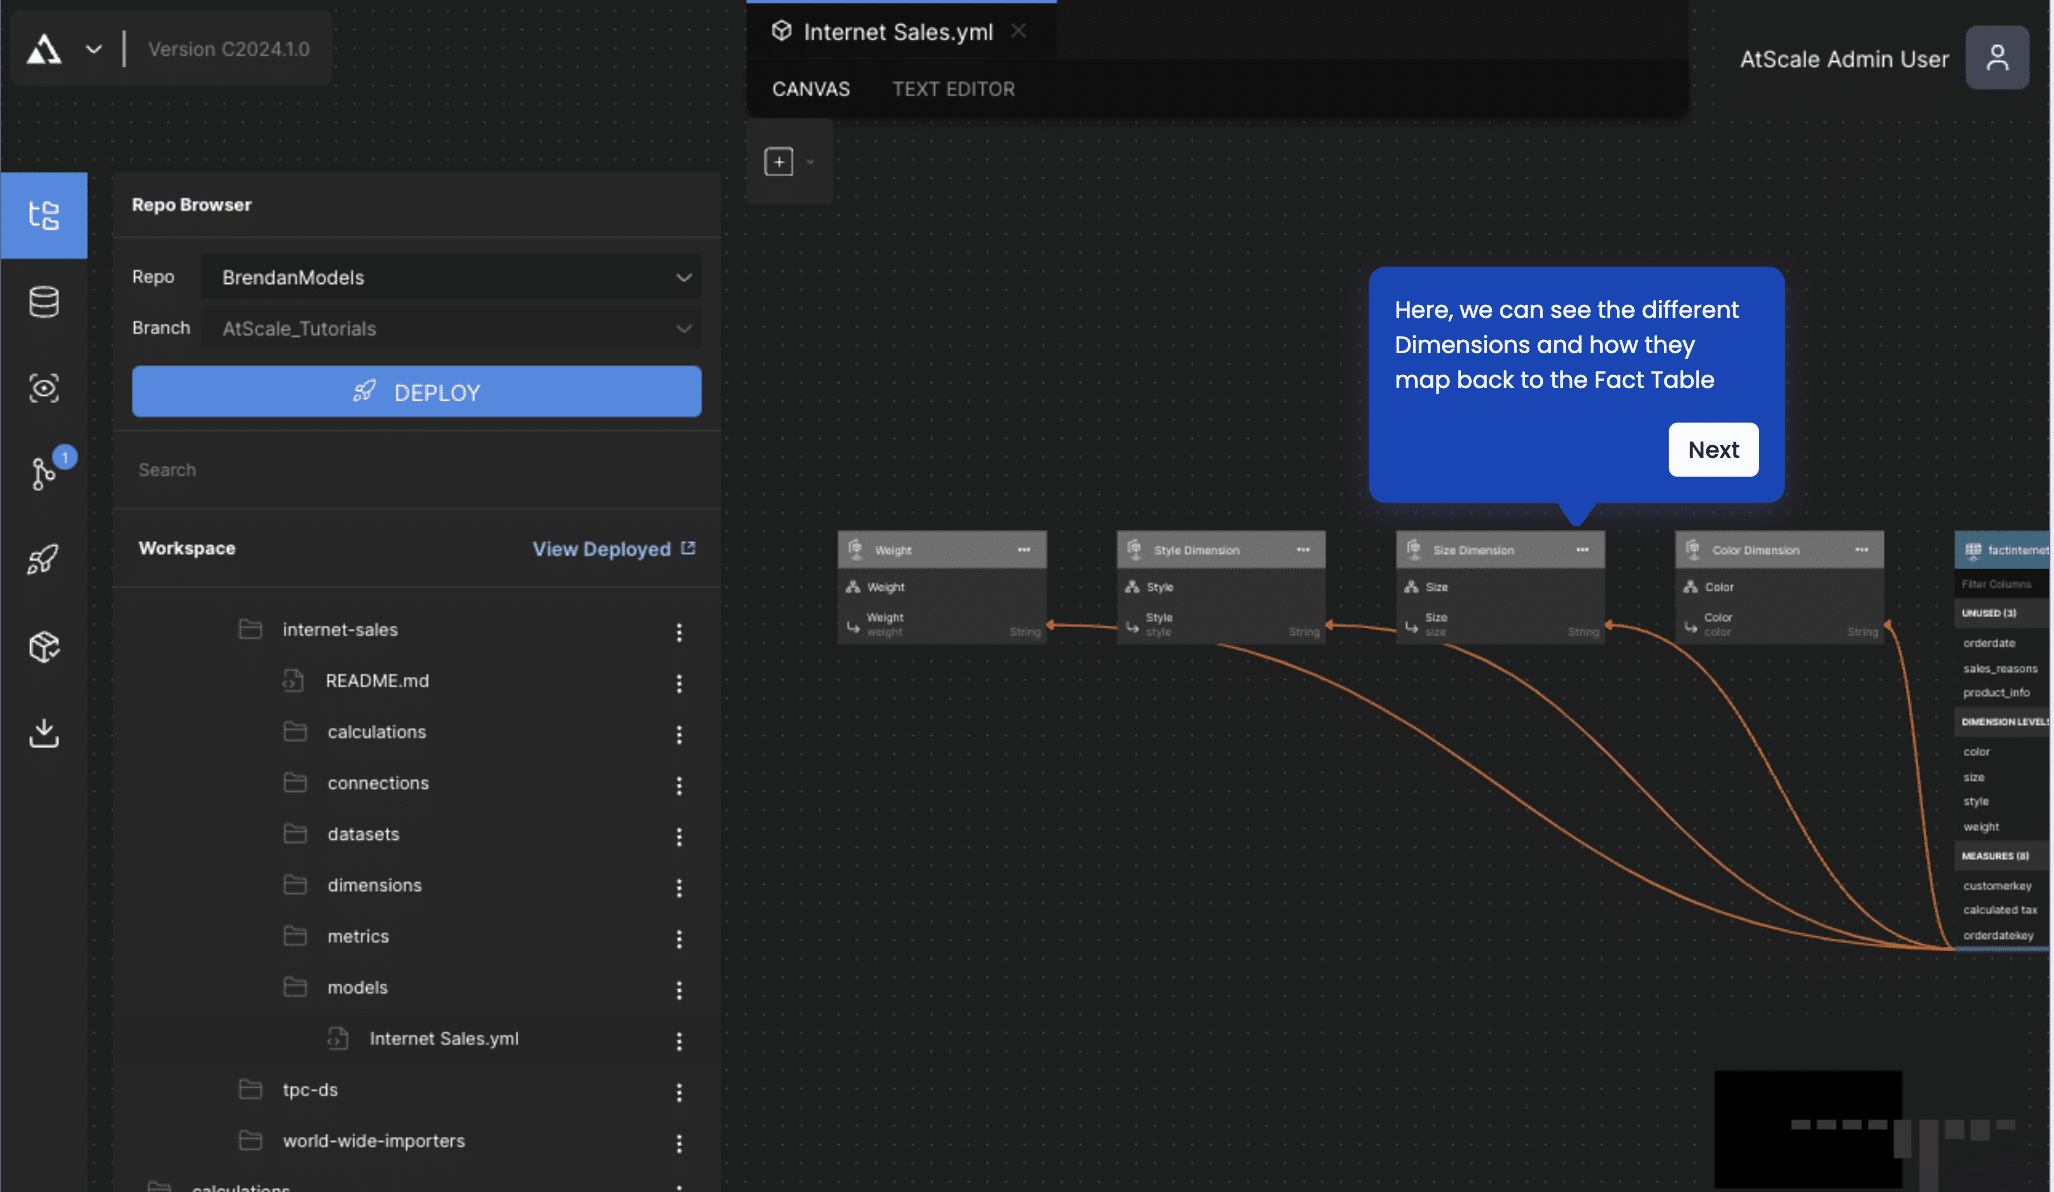This screenshot has width=2054, height=1192.
Task: Switch to the CANVAS tab
Action: click(811, 89)
